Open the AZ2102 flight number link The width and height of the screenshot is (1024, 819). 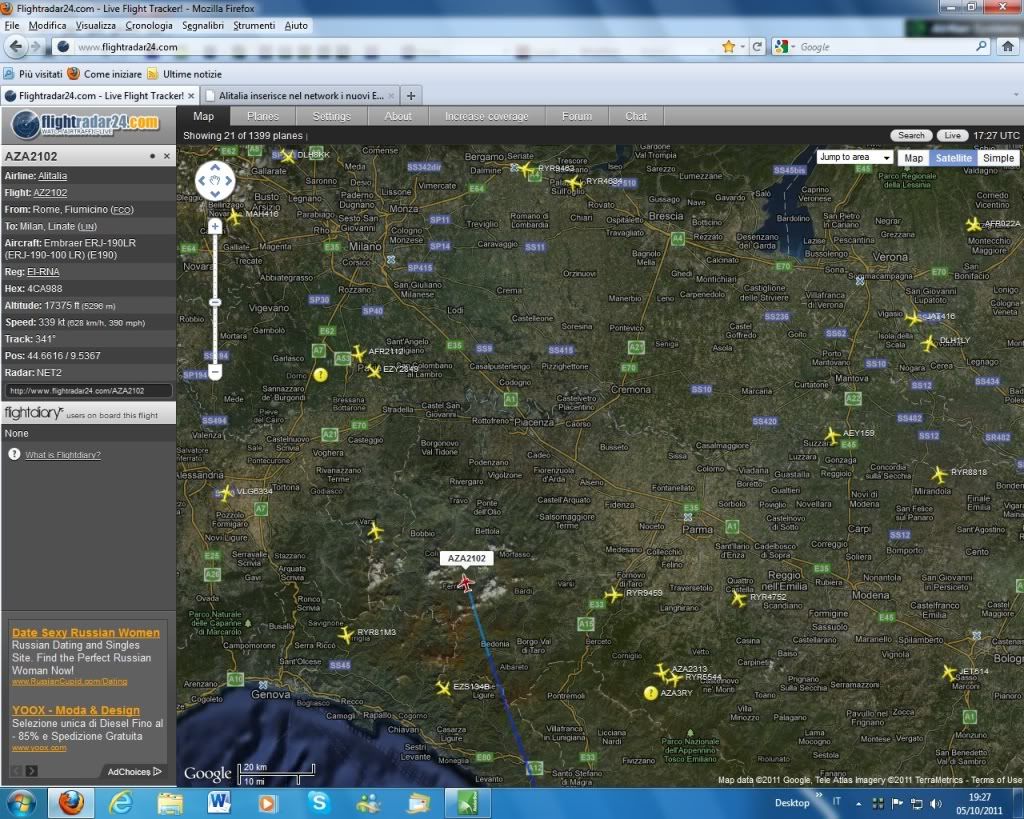coord(50,193)
